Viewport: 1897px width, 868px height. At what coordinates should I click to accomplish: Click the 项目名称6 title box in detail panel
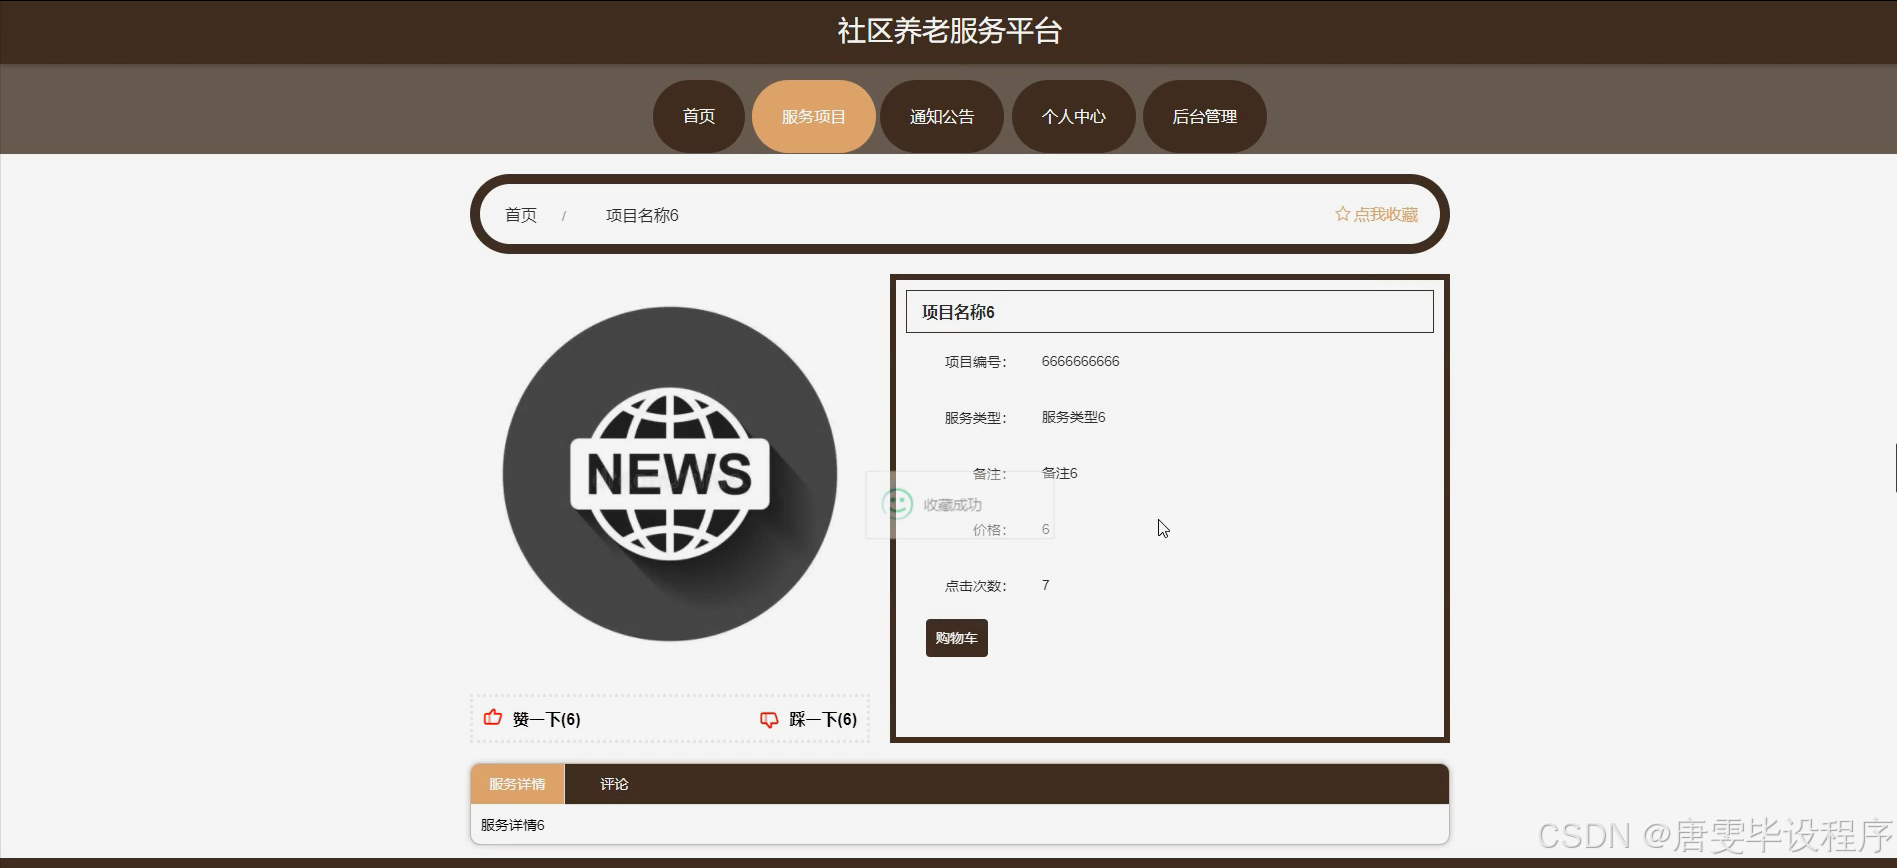click(x=1169, y=312)
